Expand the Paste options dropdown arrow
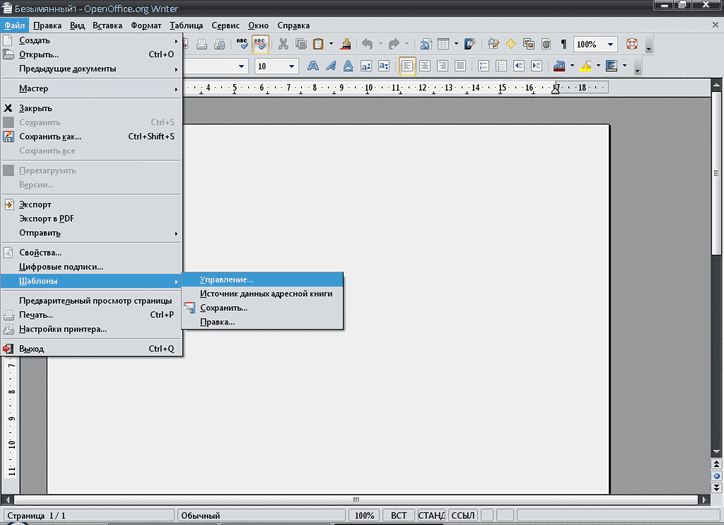The height and width of the screenshot is (525, 724). [331, 44]
